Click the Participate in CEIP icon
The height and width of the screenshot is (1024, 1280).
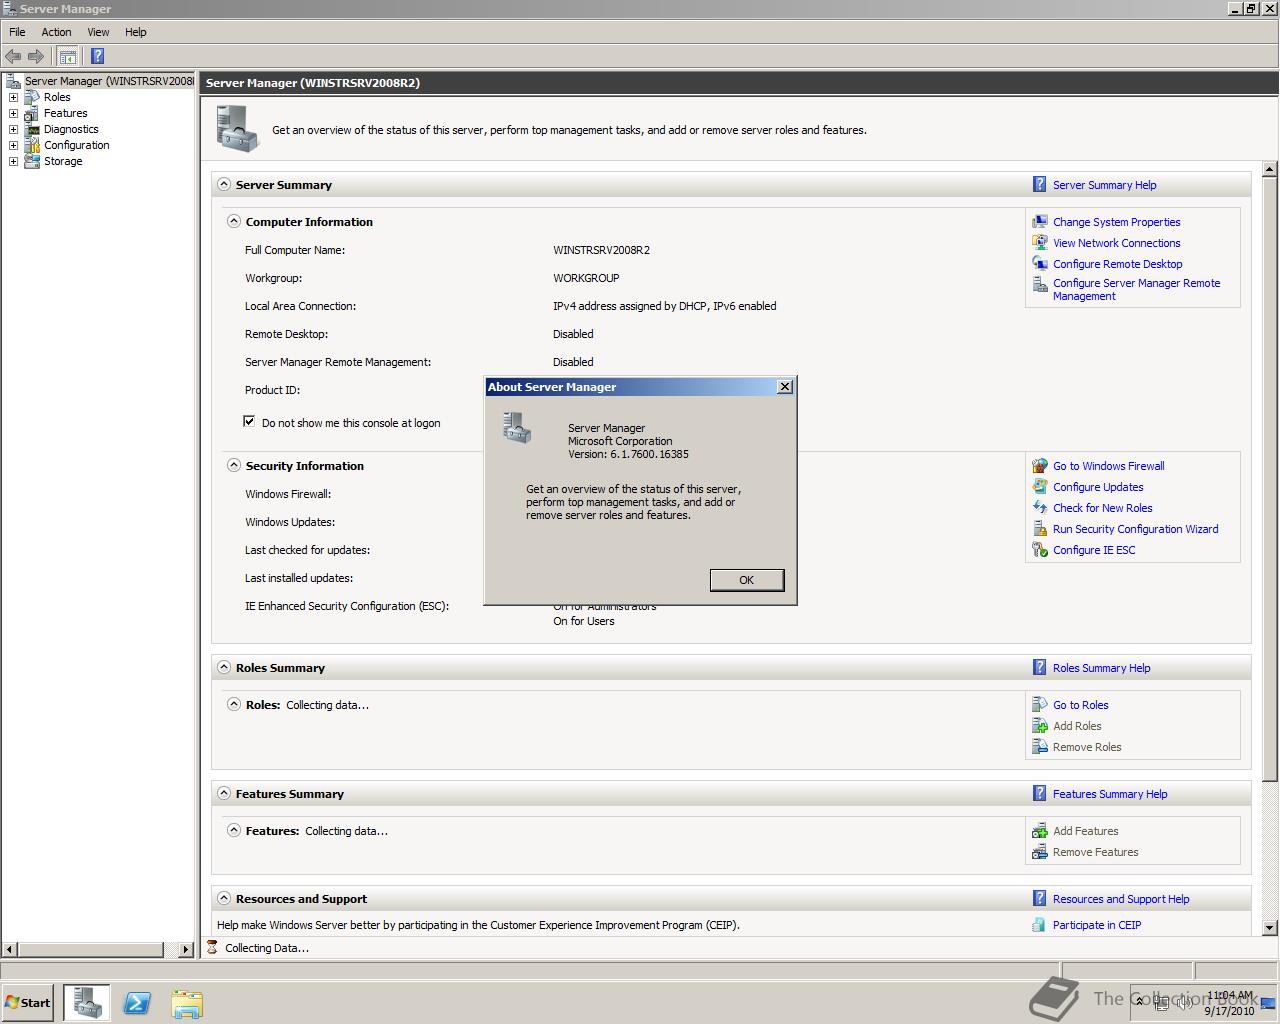1040,925
